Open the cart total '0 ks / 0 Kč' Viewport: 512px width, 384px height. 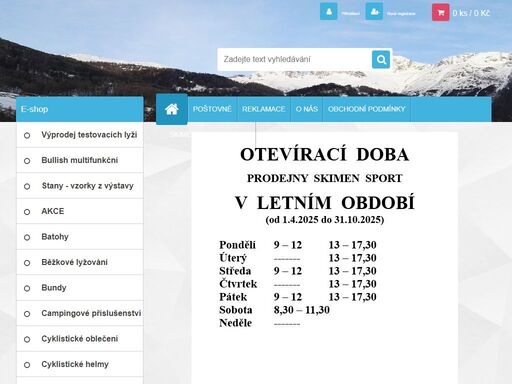pyautogui.click(x=471, y=13)
